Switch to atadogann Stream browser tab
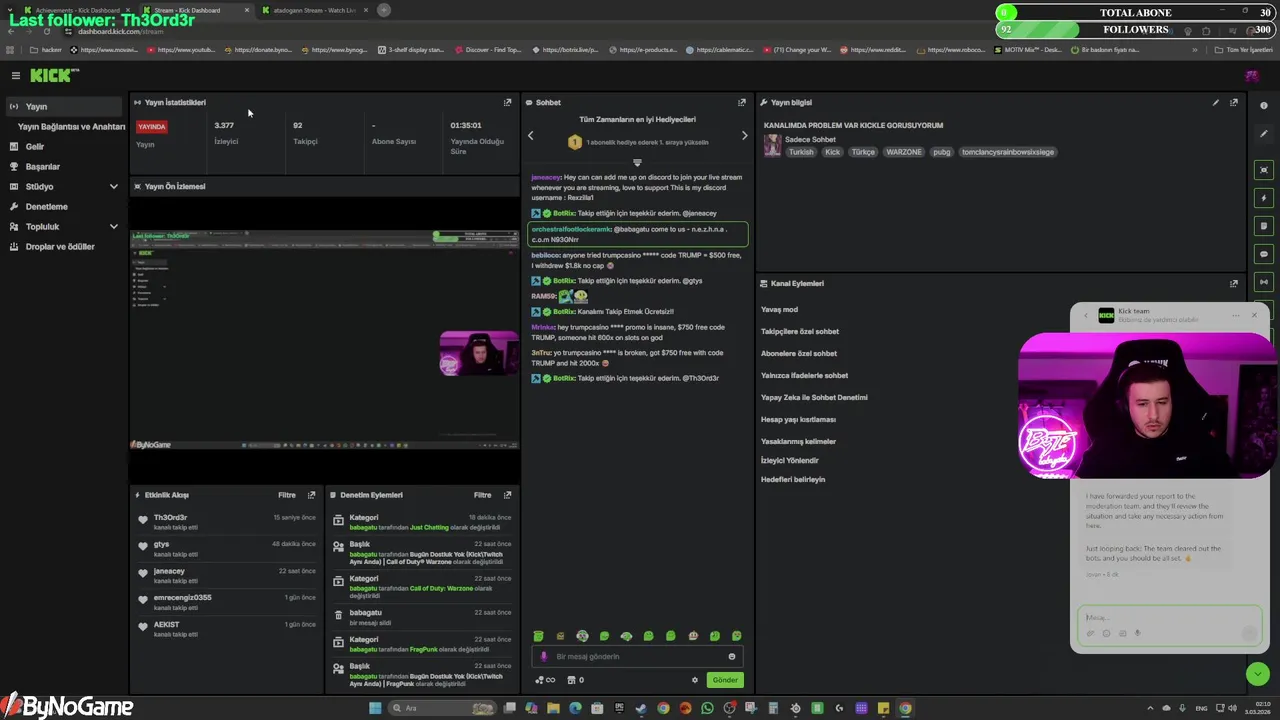The image size is (1280, 720). [314, 10]
